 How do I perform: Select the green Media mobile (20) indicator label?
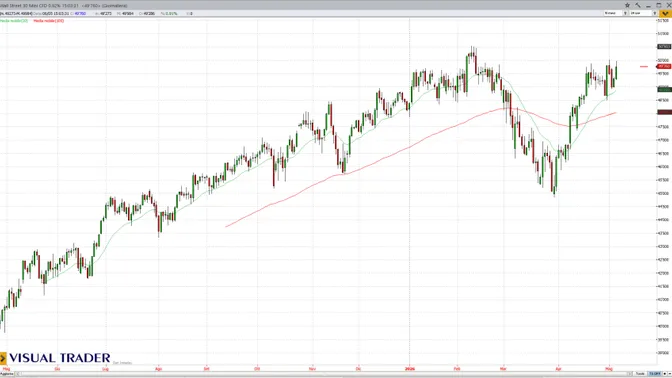(x=14, y=21)
